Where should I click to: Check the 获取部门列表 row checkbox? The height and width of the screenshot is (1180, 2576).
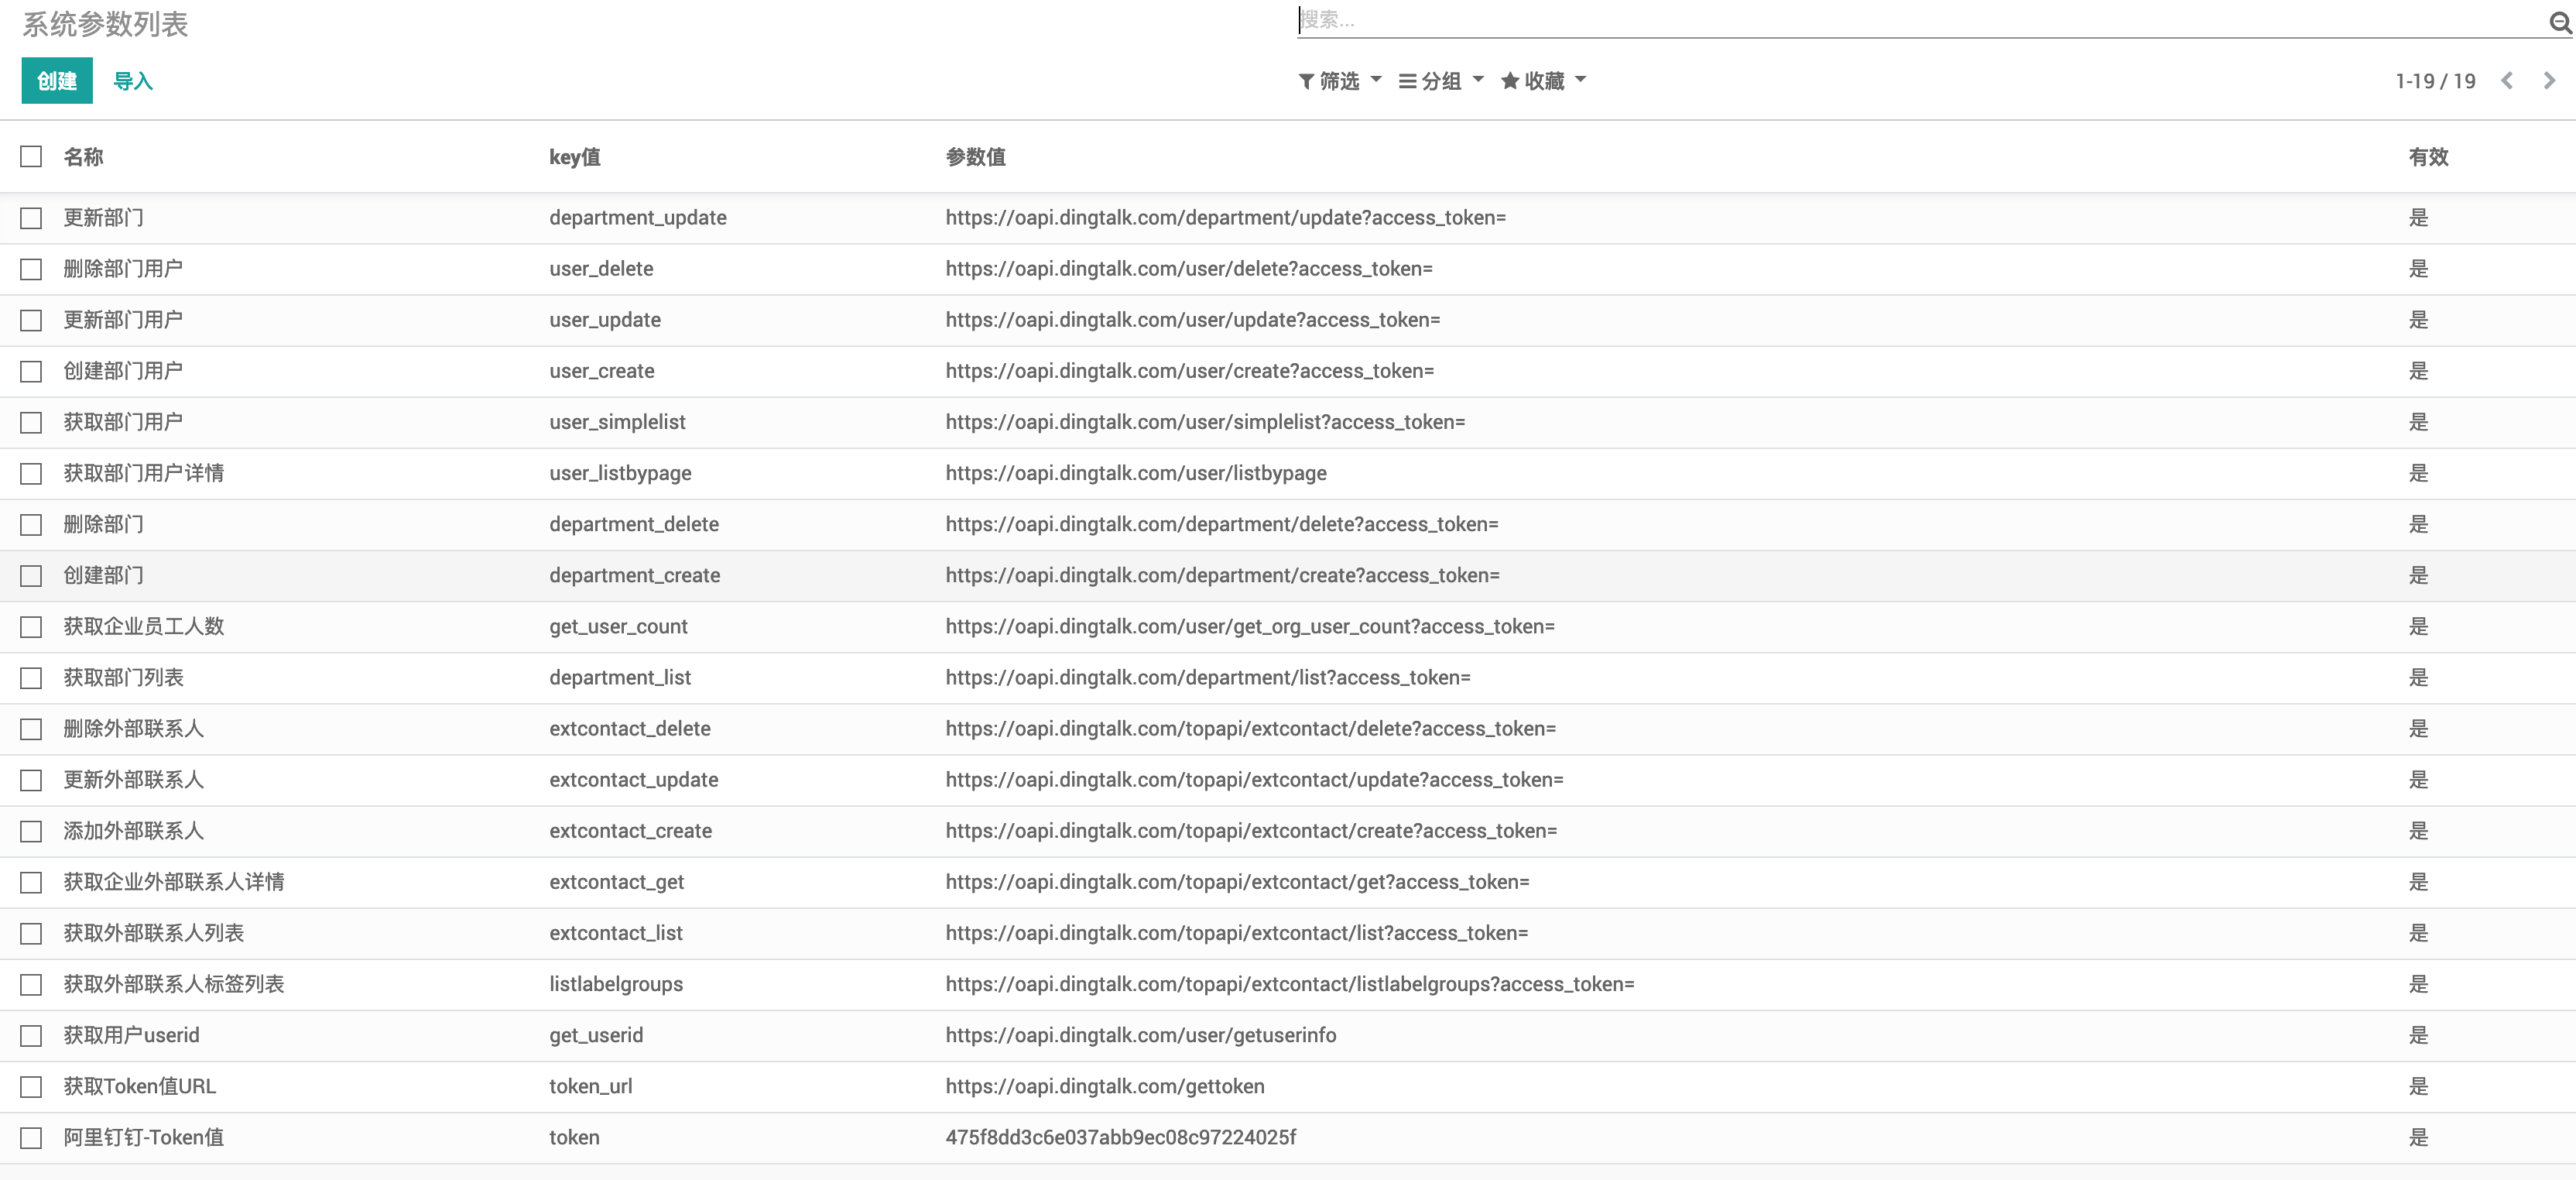(x=31, y=678)
